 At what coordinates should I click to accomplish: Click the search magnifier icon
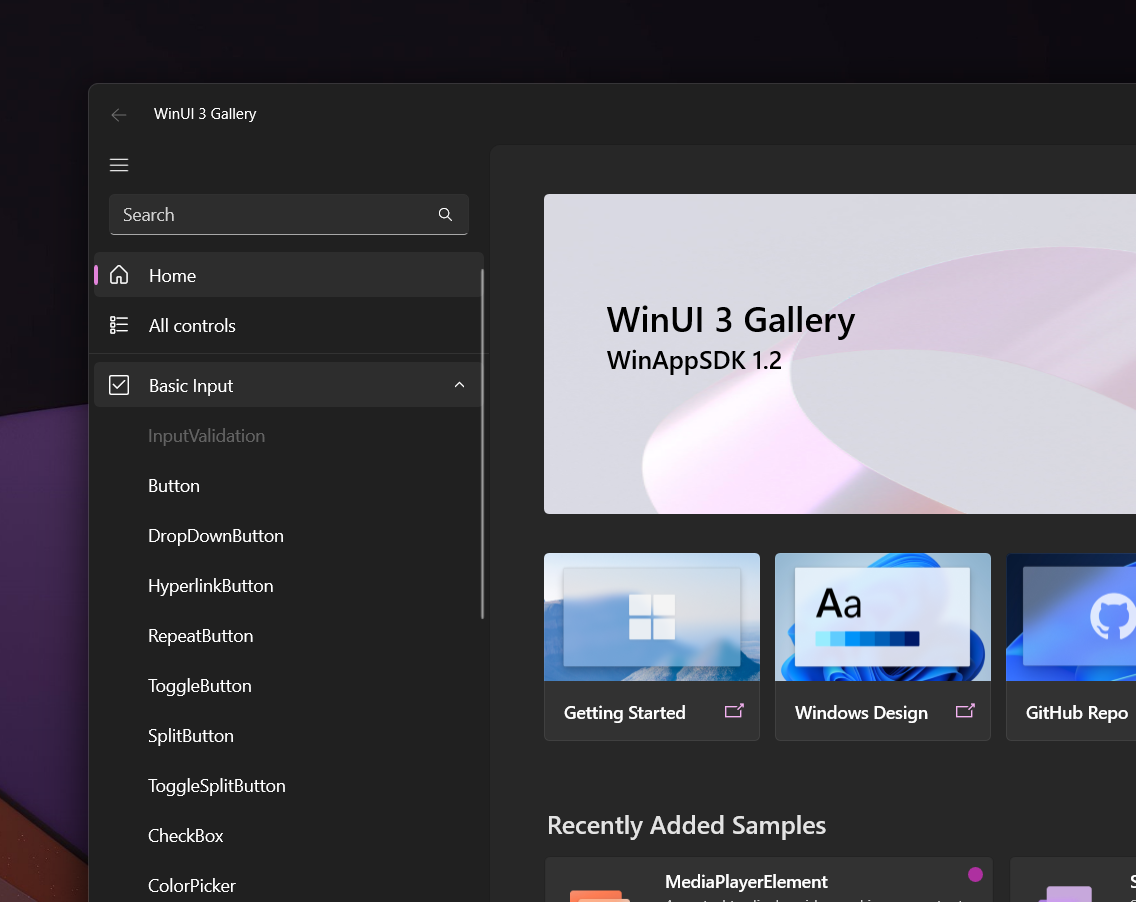tap(446, 214)
